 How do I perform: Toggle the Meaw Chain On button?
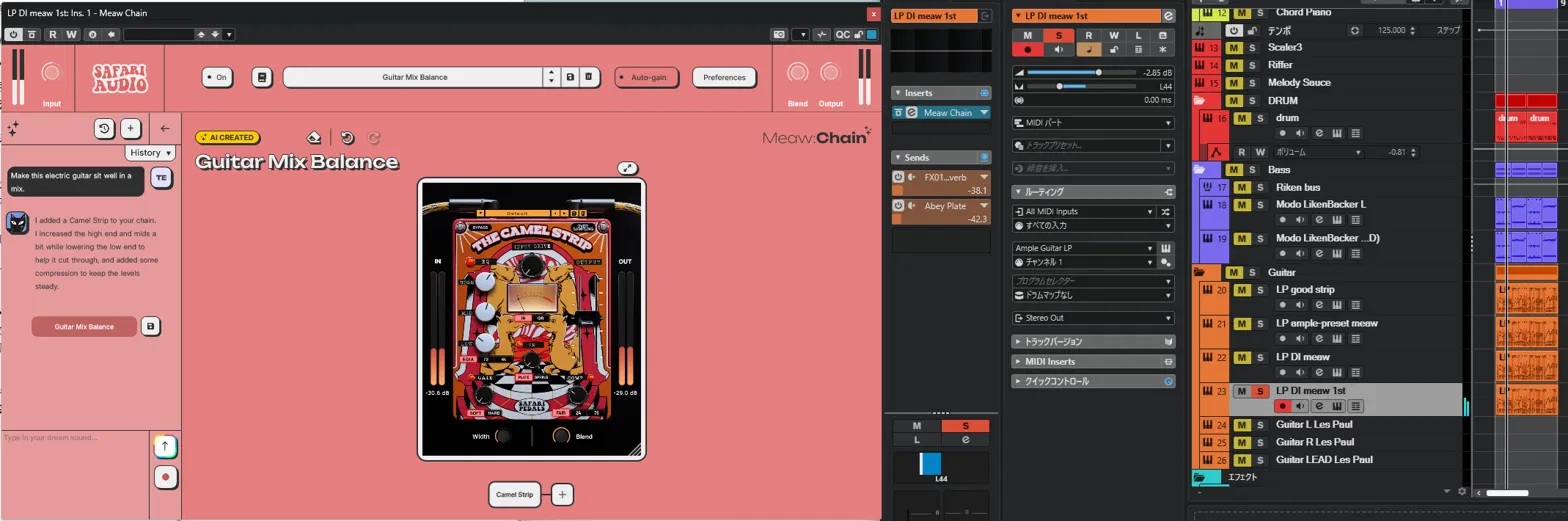(x=217, y=77)
